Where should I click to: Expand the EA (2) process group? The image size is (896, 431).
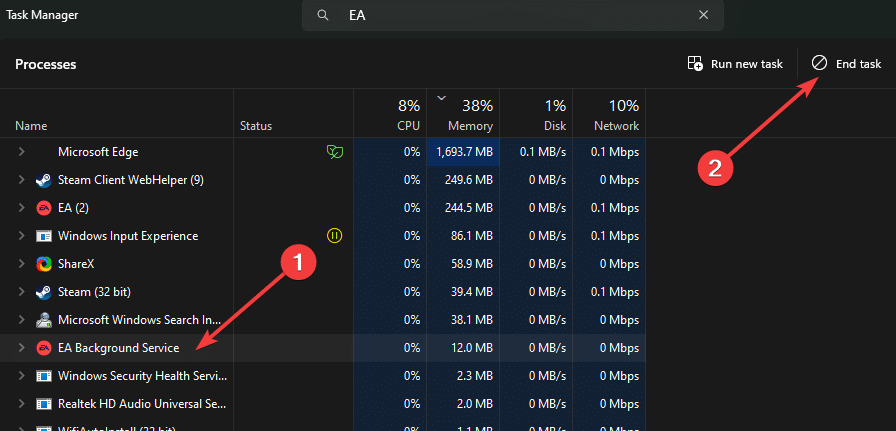coord(21,208)
